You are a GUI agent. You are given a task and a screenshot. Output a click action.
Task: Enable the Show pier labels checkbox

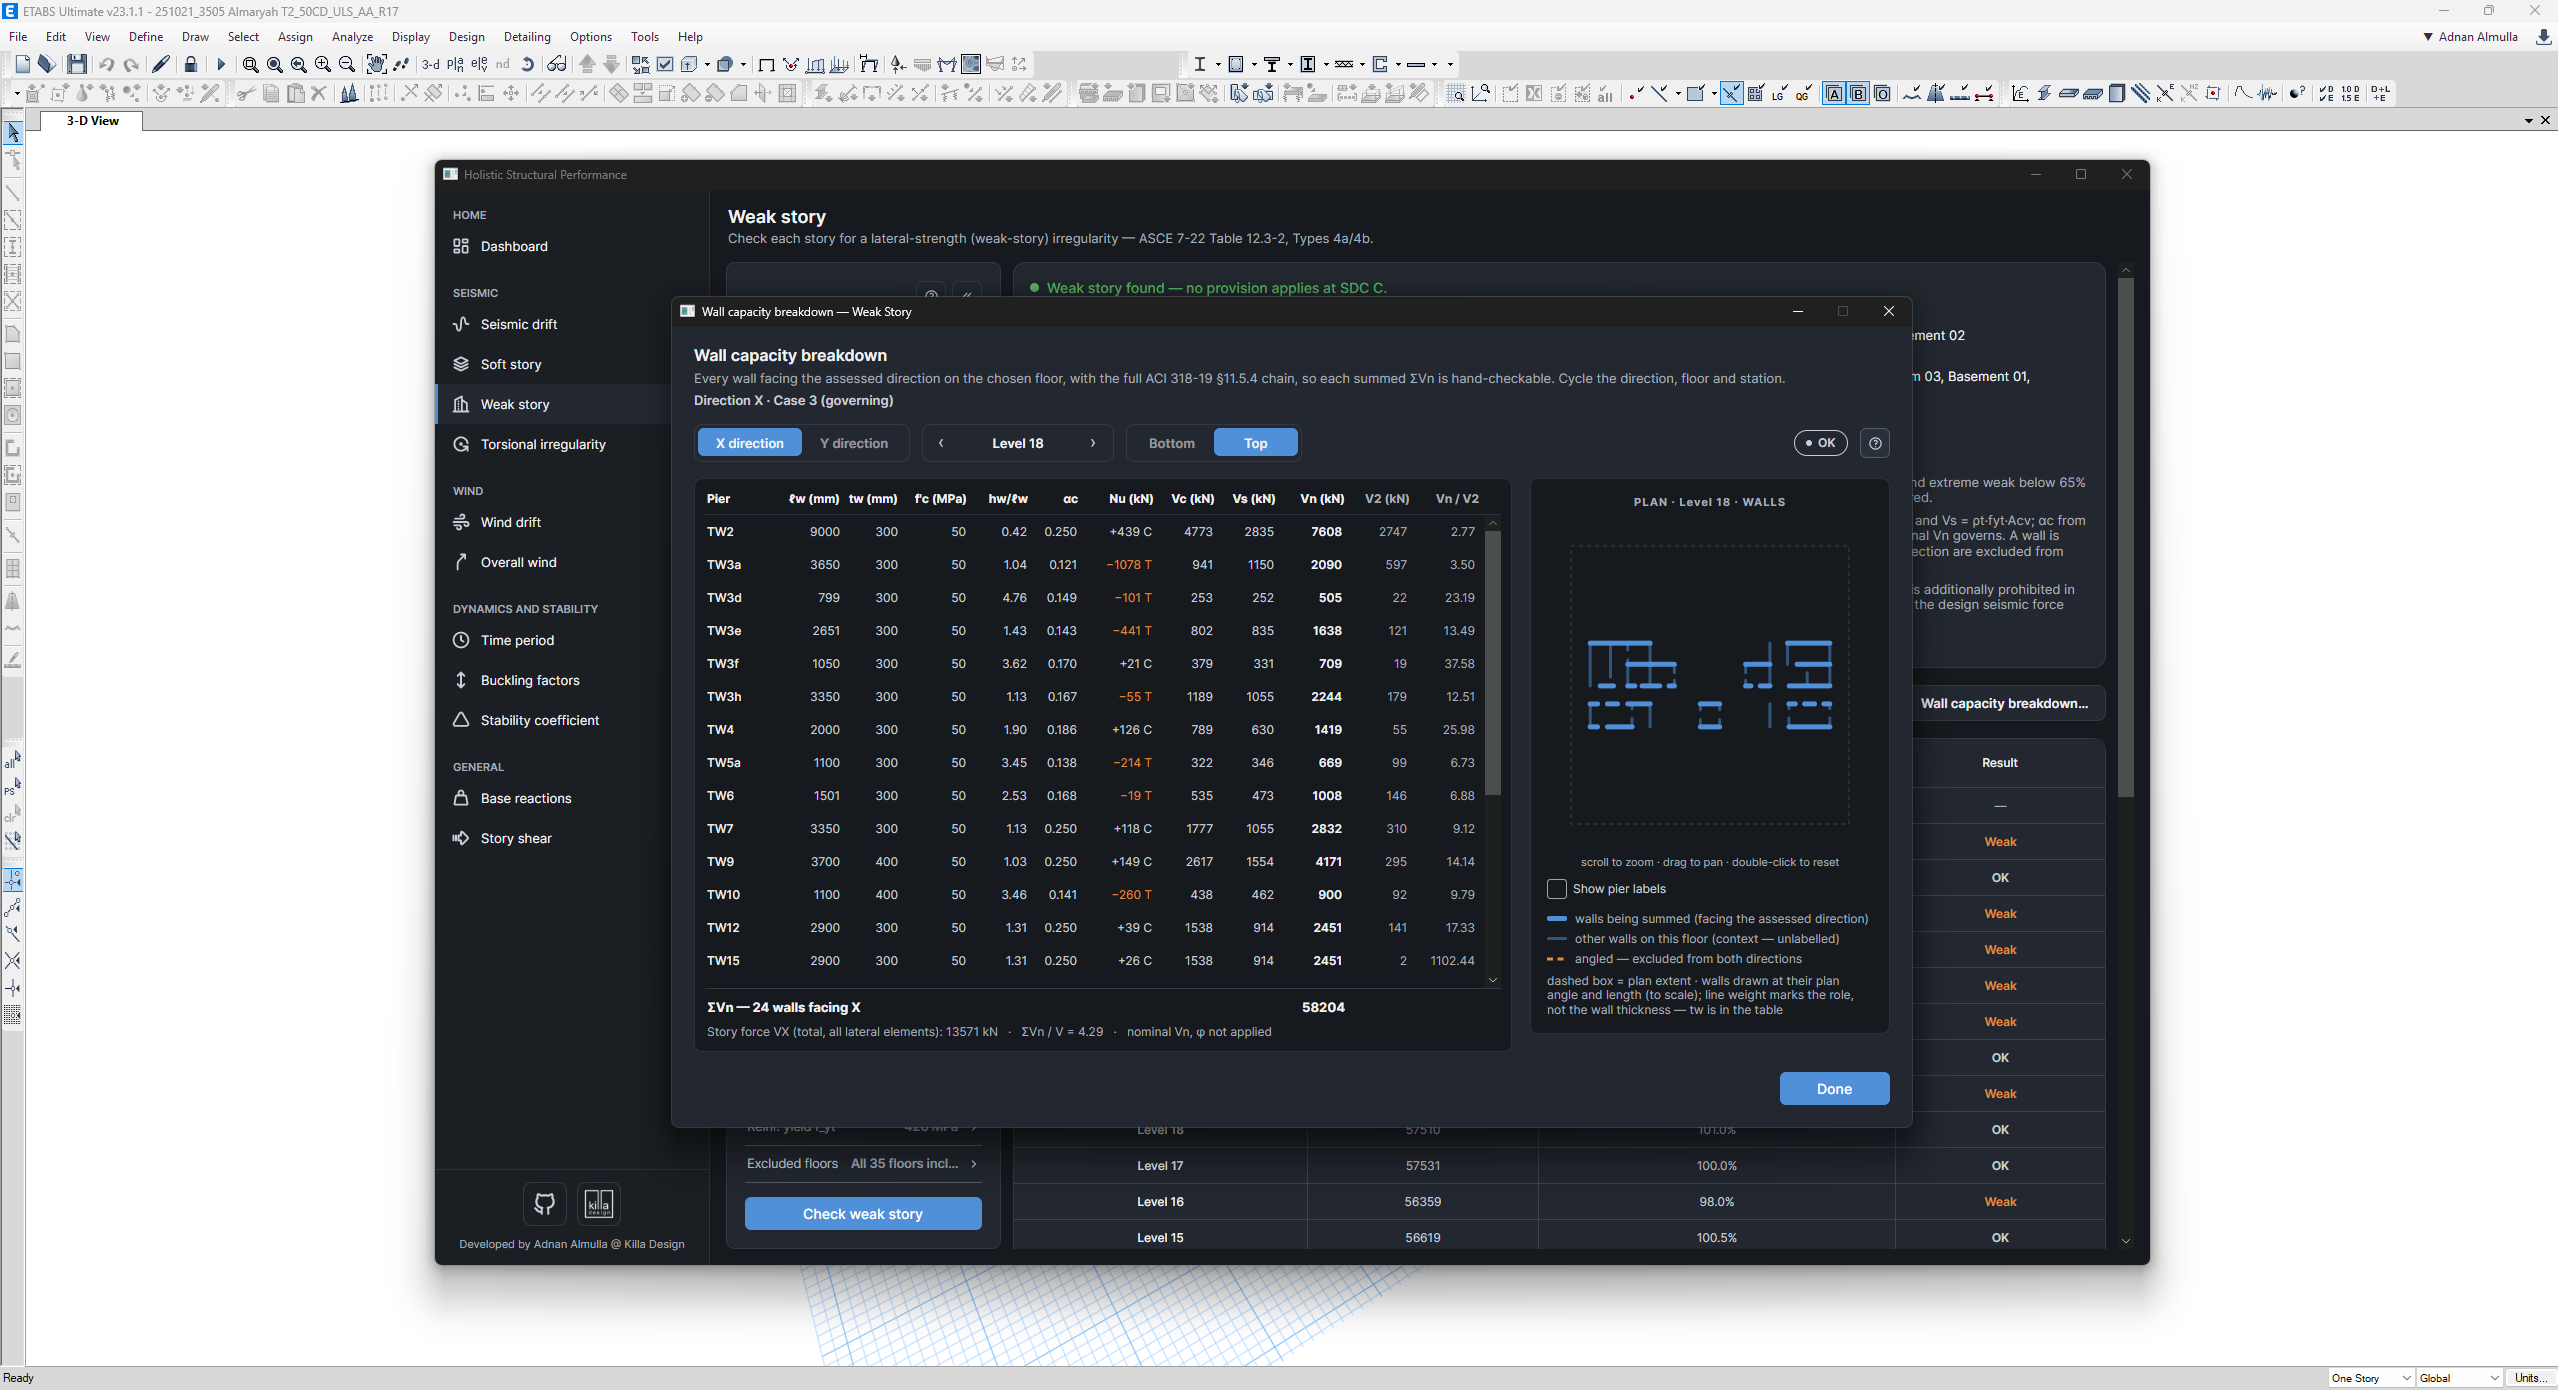click(1557, 889)
